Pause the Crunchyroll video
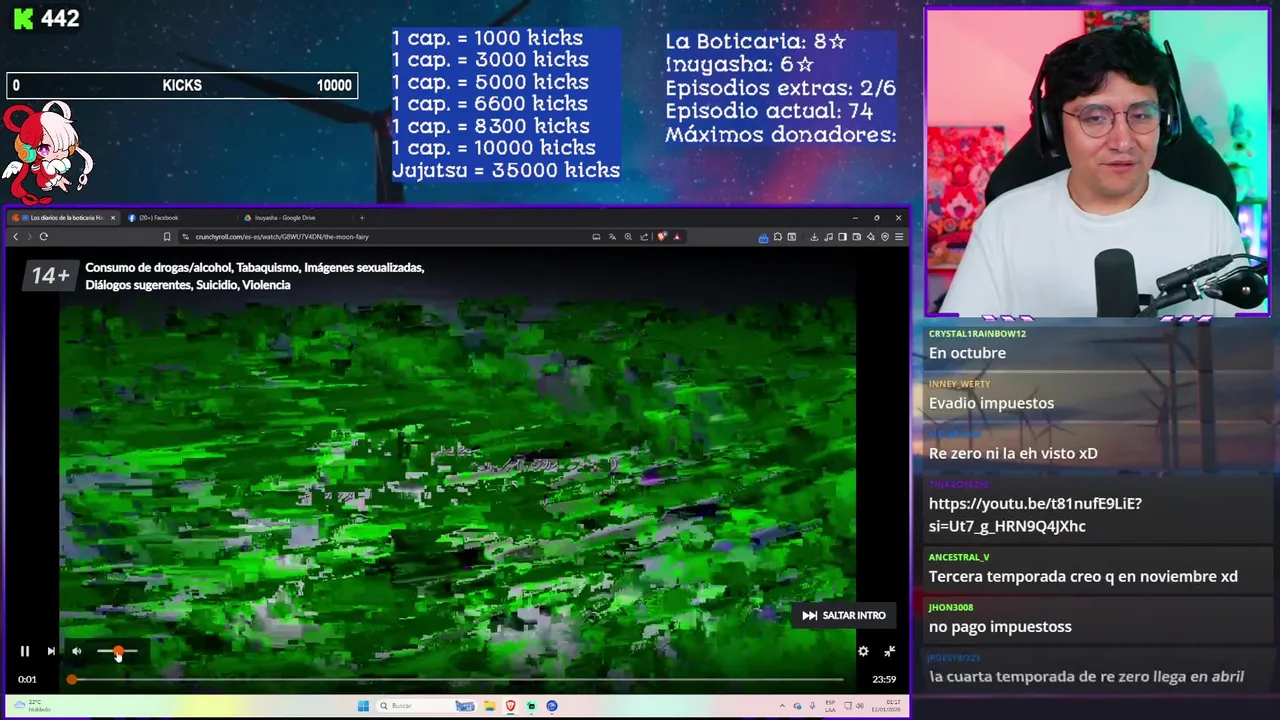Image resolution: width=1280 pixels, height=720 pixels. coord(25,651)
